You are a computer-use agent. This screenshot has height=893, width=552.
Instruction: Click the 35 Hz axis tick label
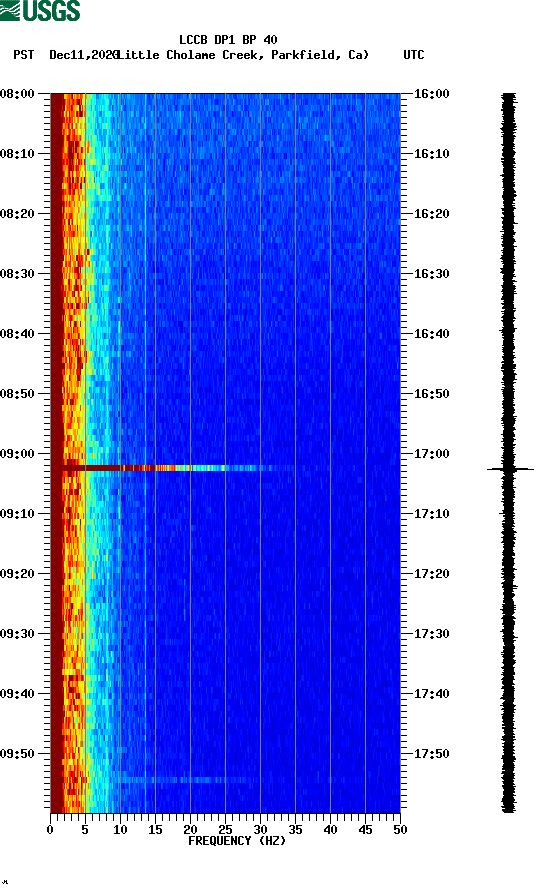pos(295,830)
